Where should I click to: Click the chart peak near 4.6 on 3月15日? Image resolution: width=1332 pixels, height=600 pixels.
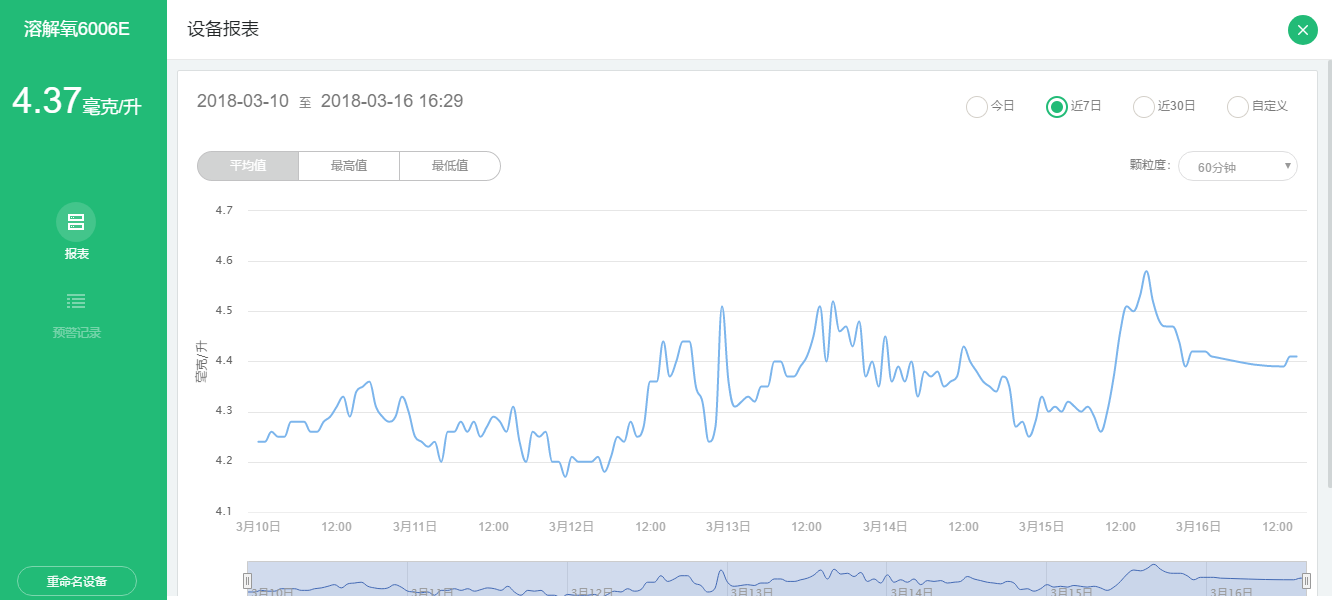1146,271
